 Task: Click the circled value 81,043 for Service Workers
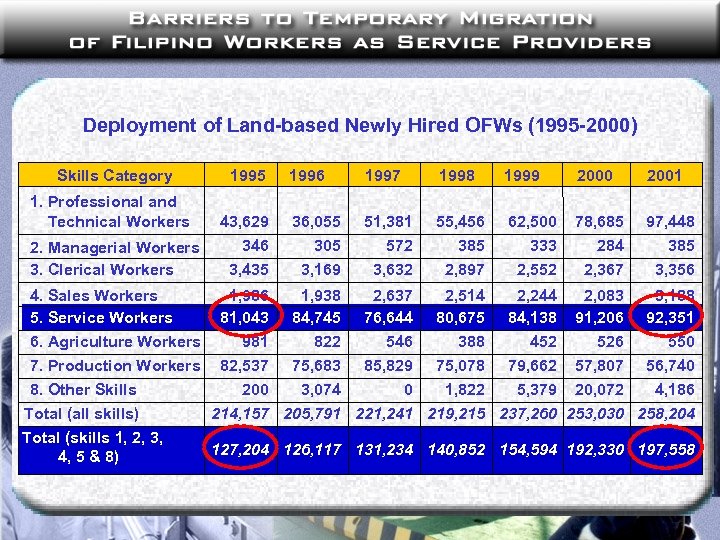244,318
